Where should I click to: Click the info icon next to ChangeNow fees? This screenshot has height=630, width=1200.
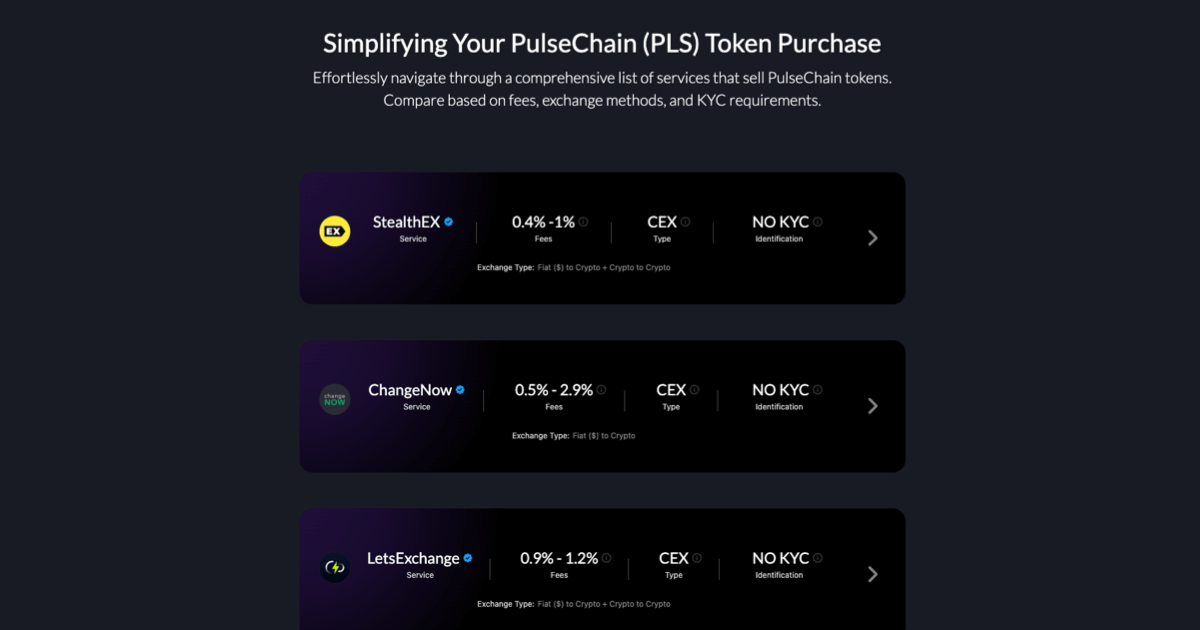[600, 389]
